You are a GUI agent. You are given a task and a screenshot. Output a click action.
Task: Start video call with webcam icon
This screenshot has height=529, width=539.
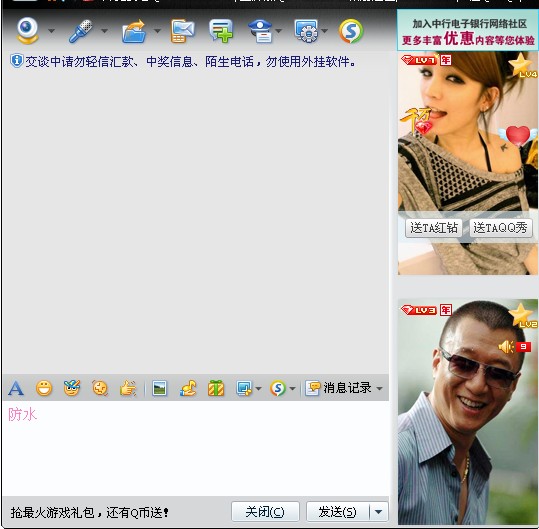pyautogui.click(x=27, y=31)
